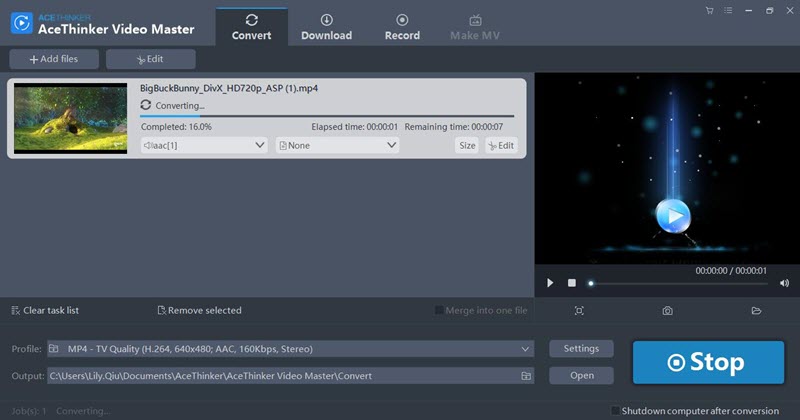Screen dimensions: 800x420
Task: Click the shopping cart purchase icon
Action: [709, 11]
